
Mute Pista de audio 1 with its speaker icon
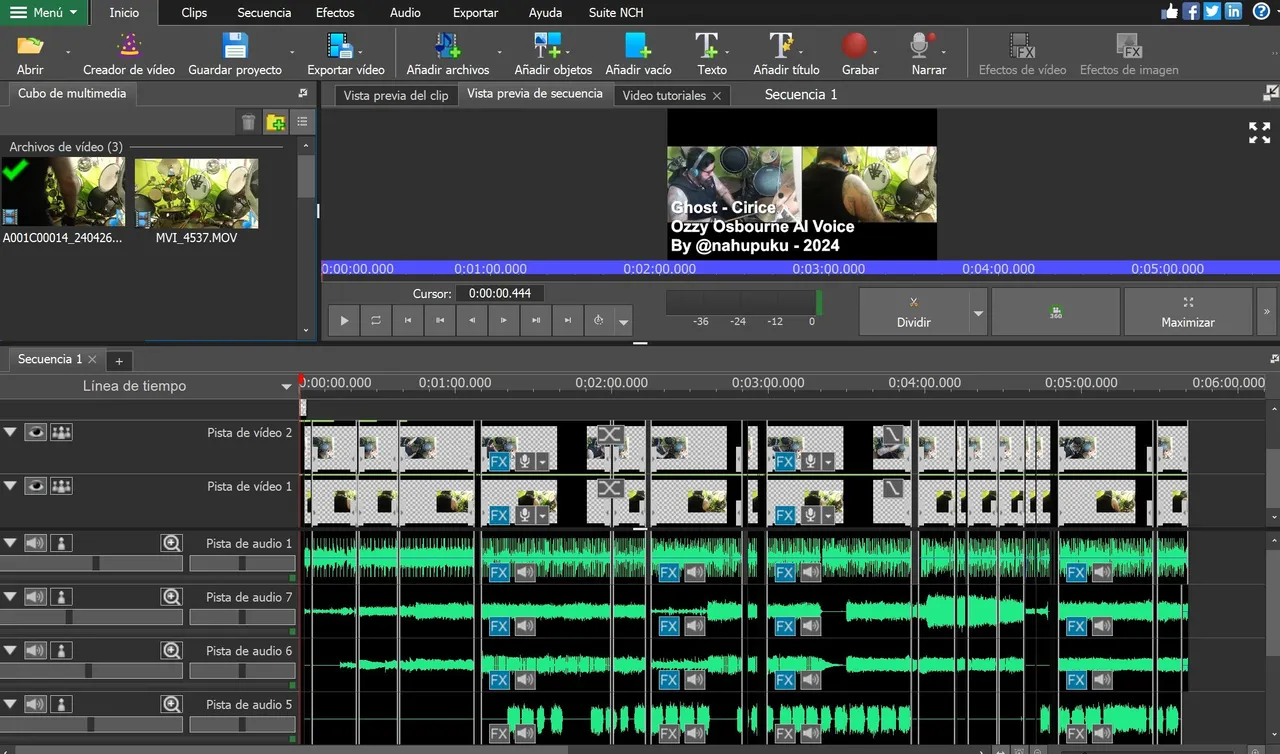coord(36,543)
